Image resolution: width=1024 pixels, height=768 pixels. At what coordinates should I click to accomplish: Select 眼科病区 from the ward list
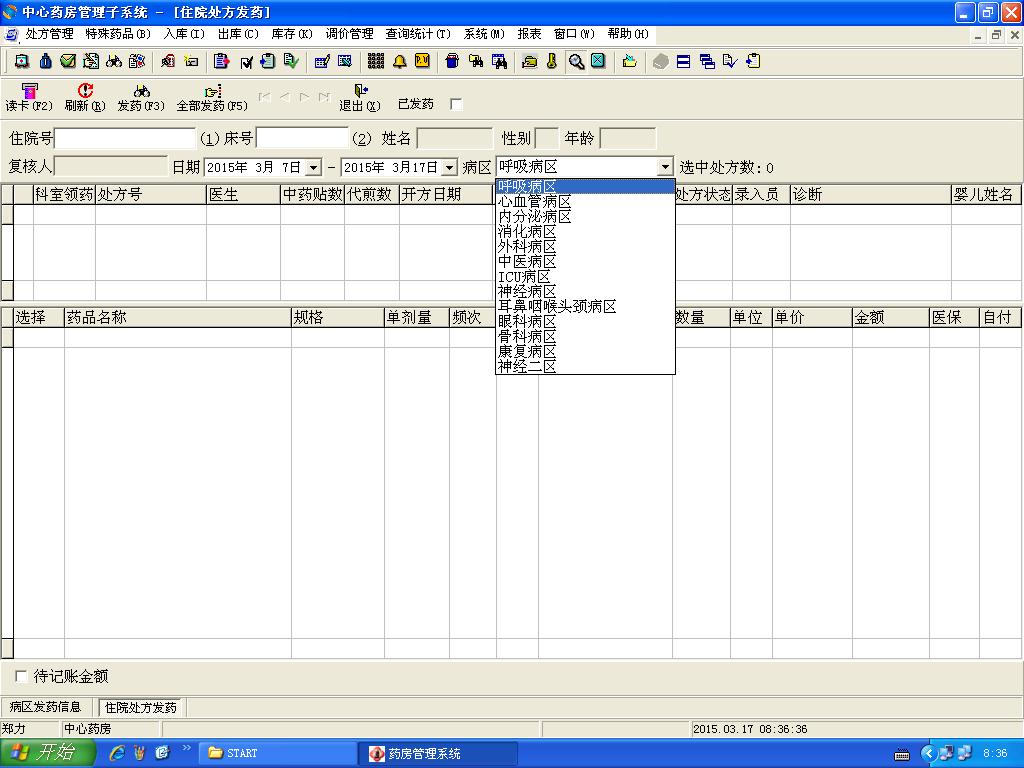[x=585, y=322]
